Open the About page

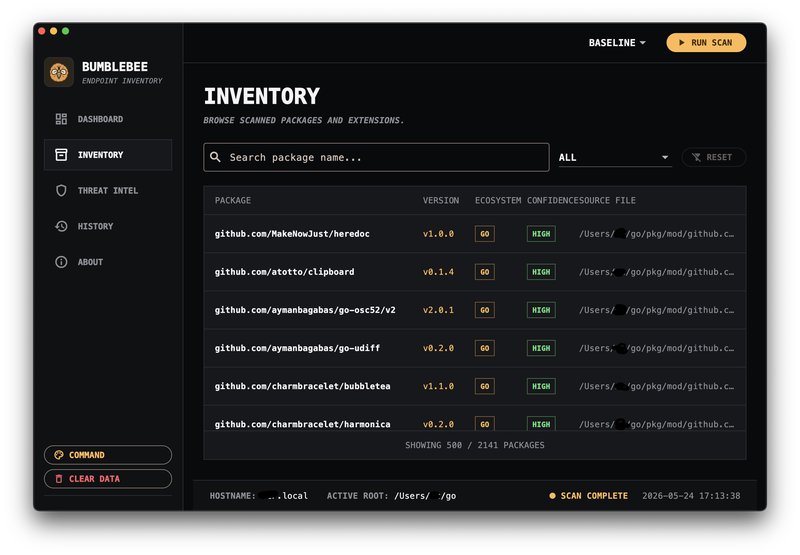click(108, 262)
